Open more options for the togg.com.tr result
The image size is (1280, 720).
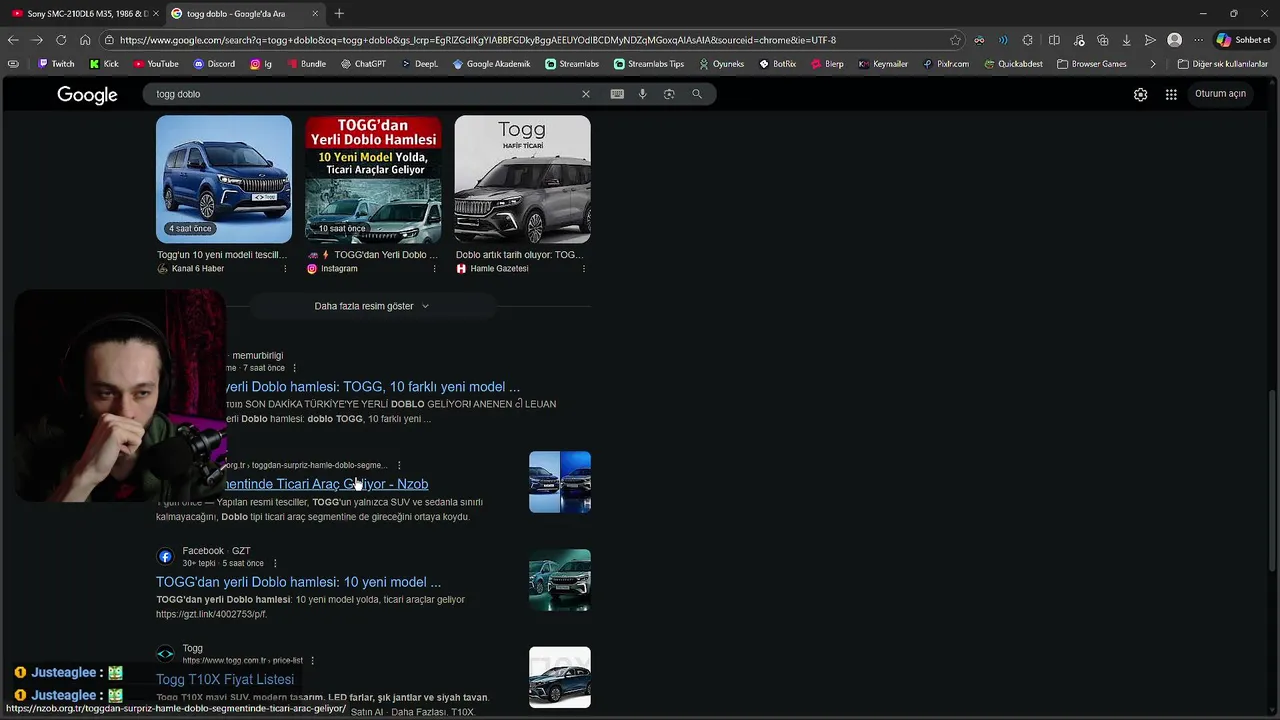click(x=312, y=661)
